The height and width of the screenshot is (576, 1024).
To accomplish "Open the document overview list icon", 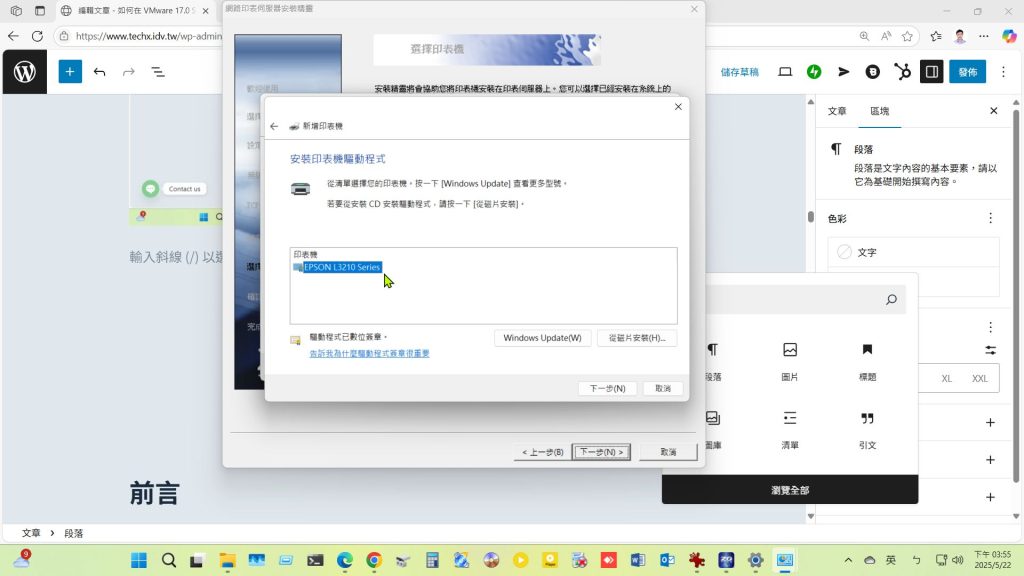I will point(158,72).
